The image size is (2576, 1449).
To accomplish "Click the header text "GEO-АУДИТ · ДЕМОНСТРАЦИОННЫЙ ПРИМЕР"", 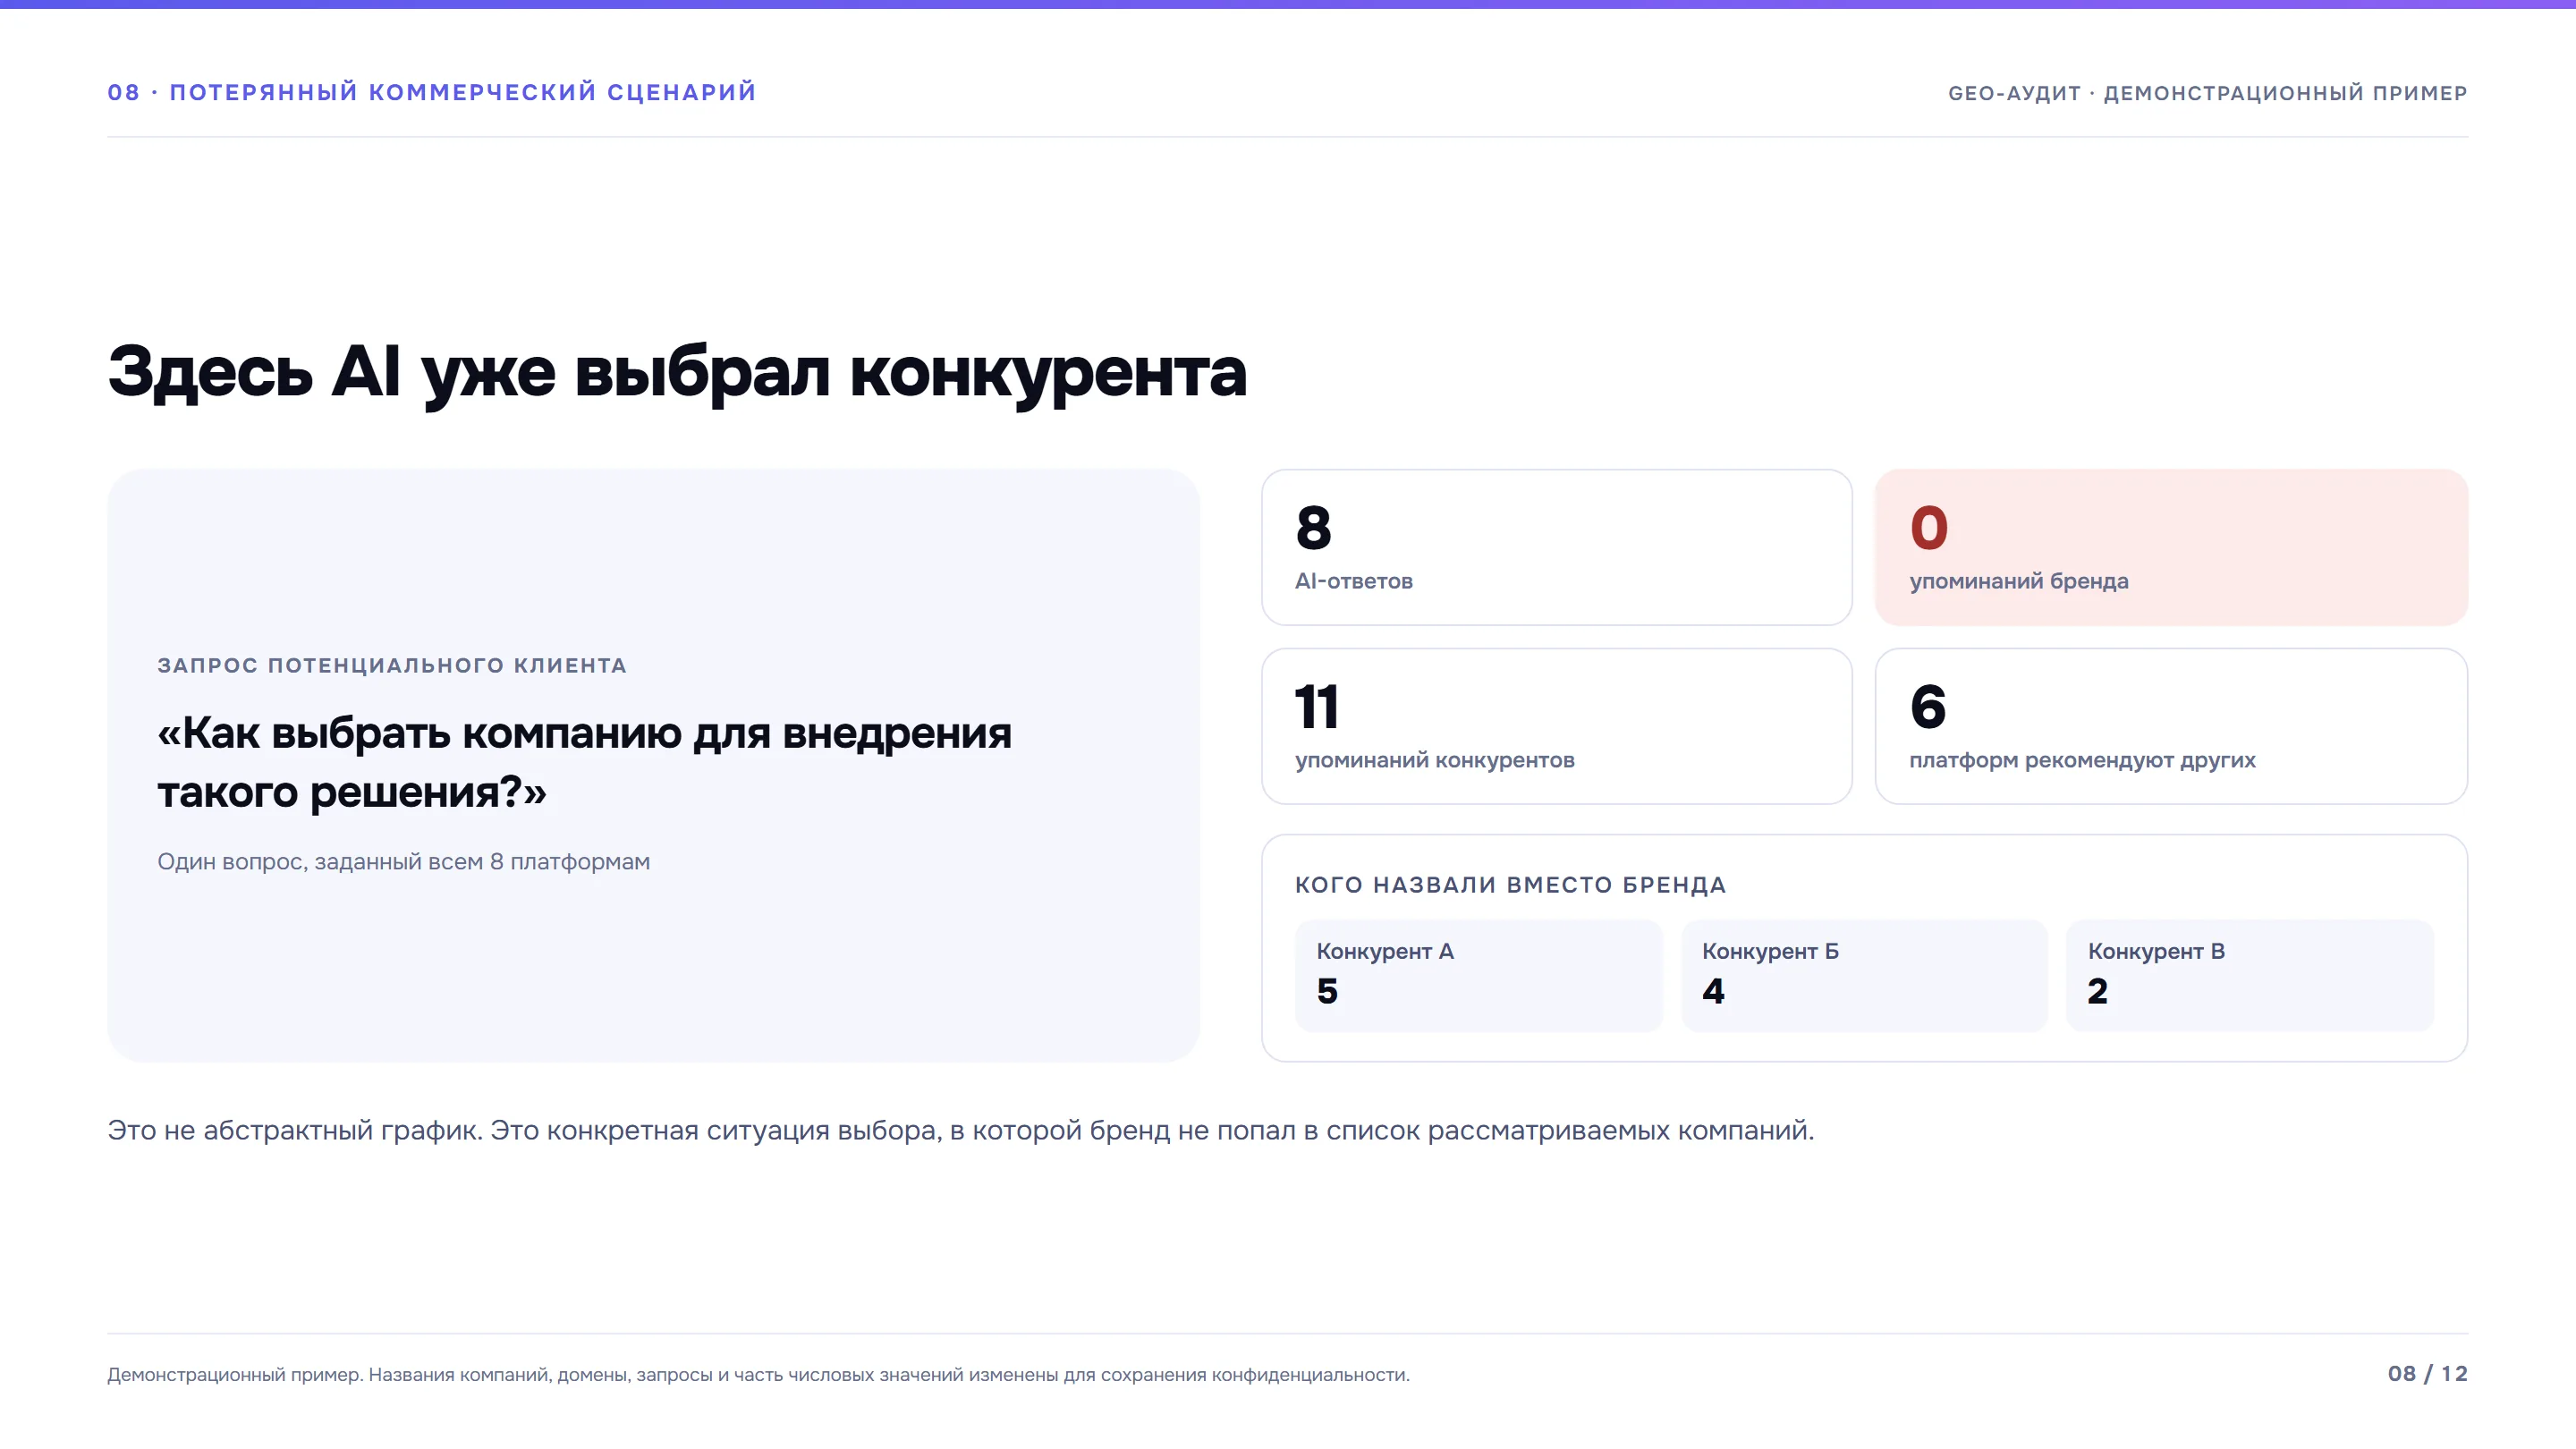I will (x=2207, y=93).
